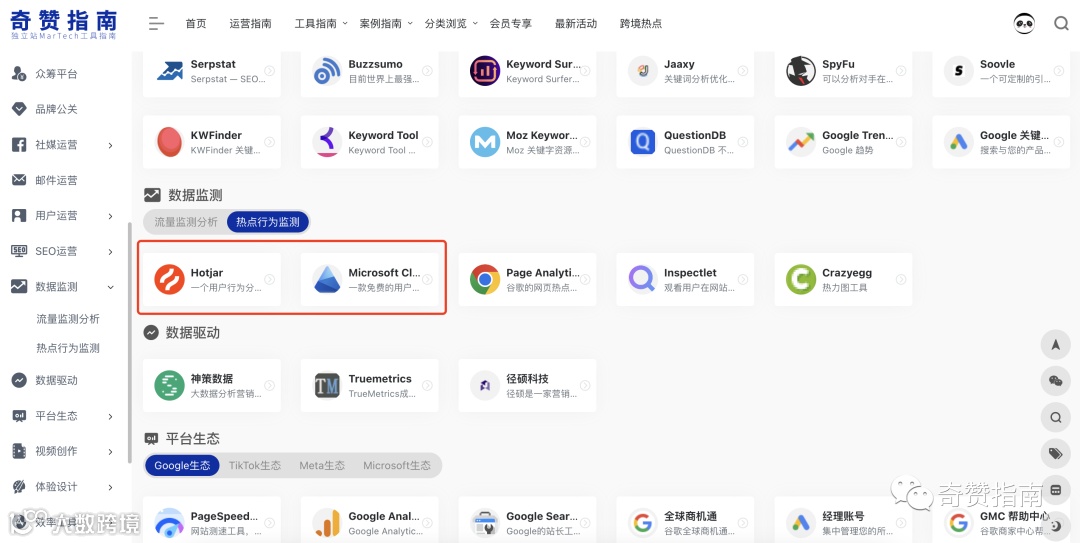Image resolution: width=1080 pixels, height=543 pixels.
Task: Click the 奇赞指南 site logo
Action: 63,23
